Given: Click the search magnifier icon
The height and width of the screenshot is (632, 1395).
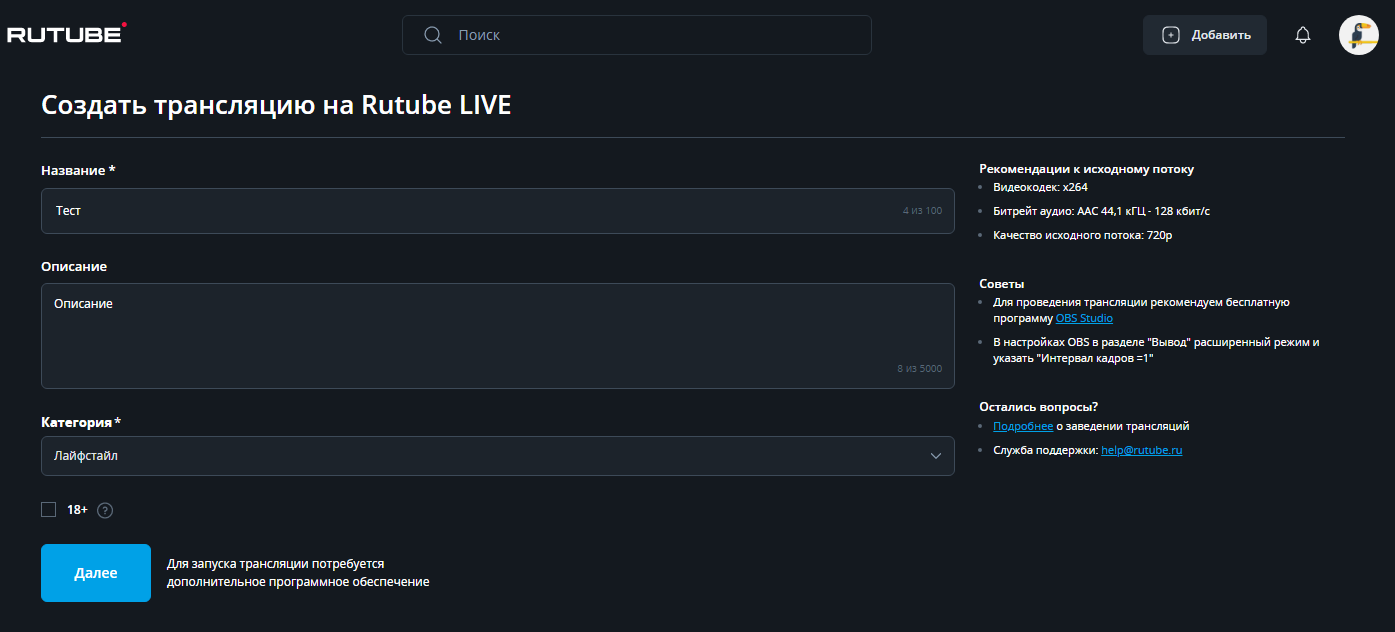Looking at the screenshot, I should [433, 35].
